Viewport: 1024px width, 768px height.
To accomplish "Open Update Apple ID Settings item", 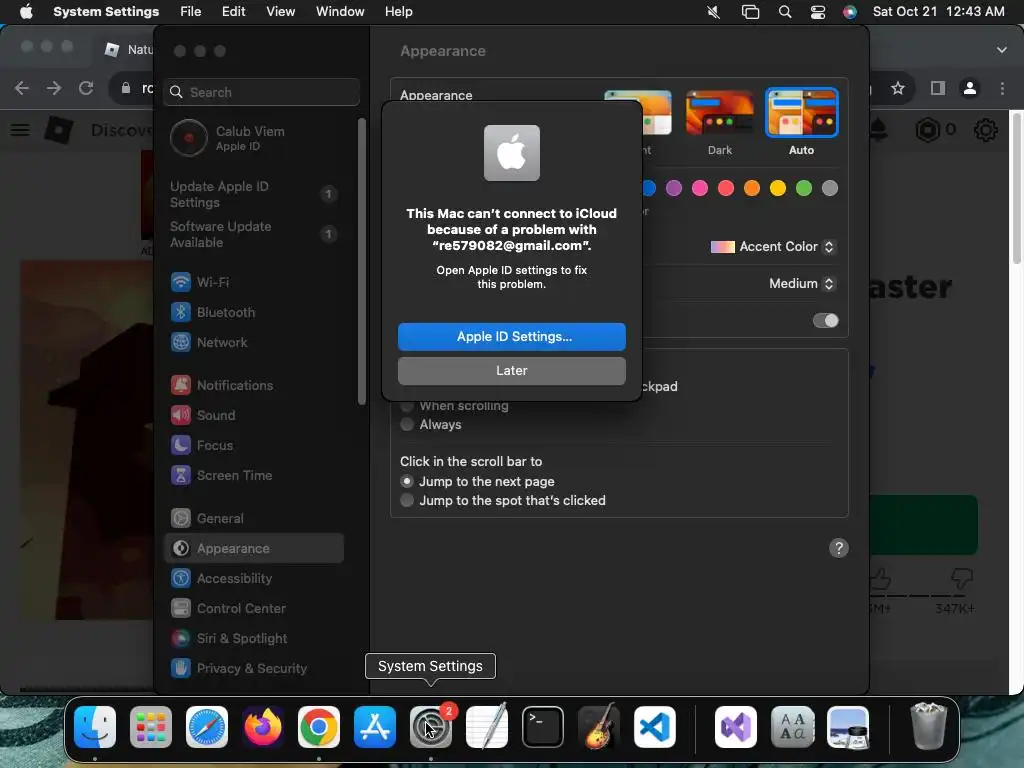I will coord(254,194).
